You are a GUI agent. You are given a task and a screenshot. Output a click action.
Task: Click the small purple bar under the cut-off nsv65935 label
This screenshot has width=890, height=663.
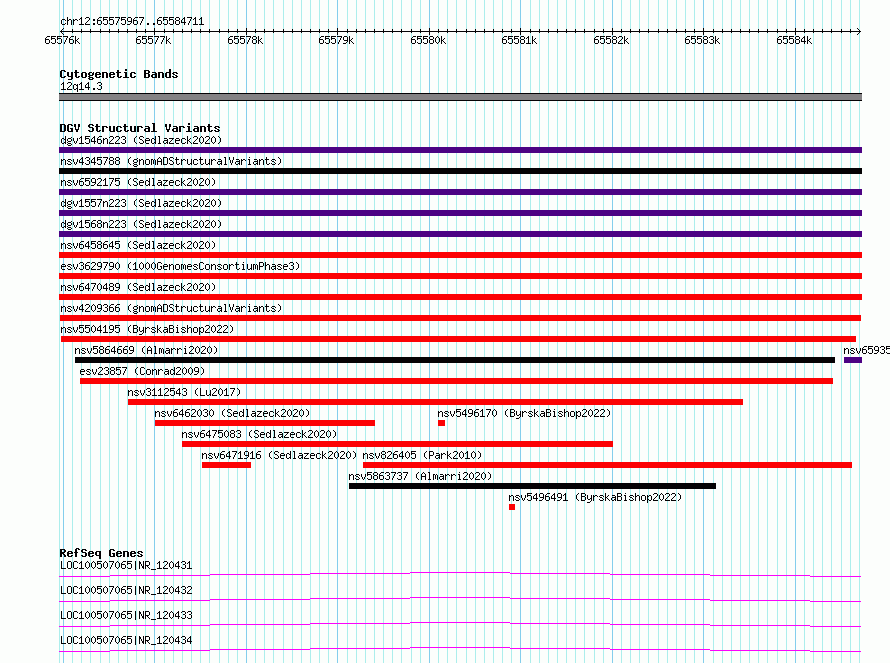(x=853, y=360)
